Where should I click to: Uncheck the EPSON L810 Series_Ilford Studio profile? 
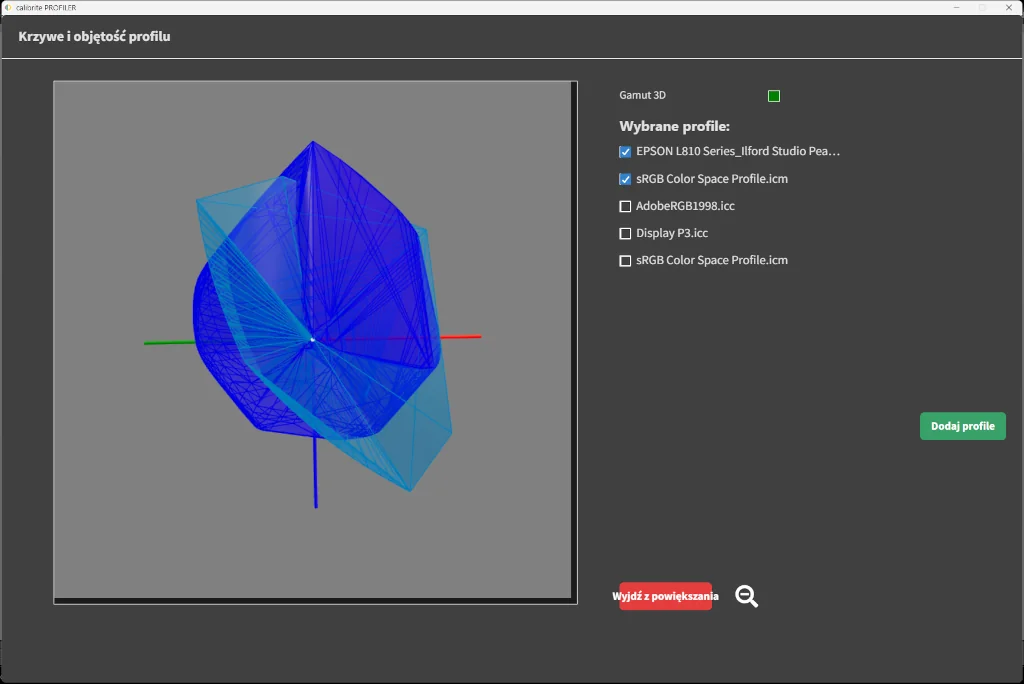coord(625,152)
